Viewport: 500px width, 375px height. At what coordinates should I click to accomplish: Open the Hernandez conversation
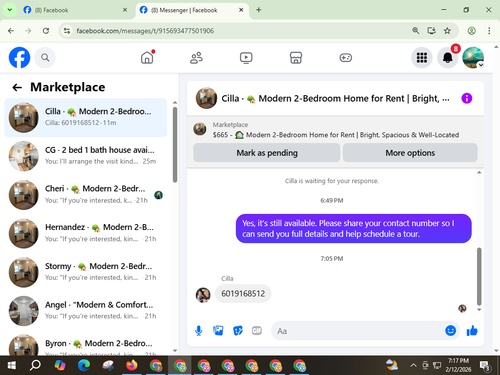pyautogui.click(x=86, y=233)
